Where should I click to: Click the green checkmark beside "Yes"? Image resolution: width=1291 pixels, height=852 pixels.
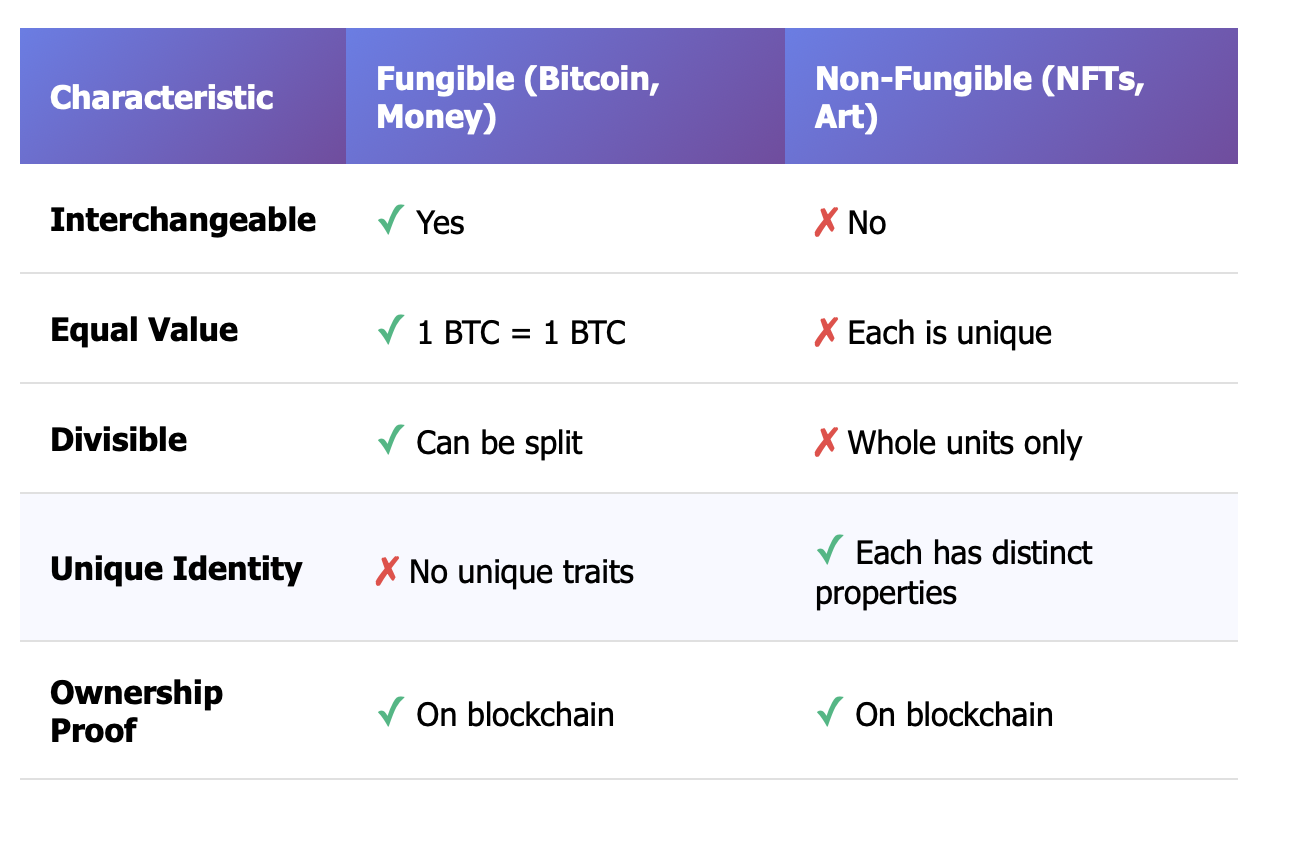click(391, 220)
